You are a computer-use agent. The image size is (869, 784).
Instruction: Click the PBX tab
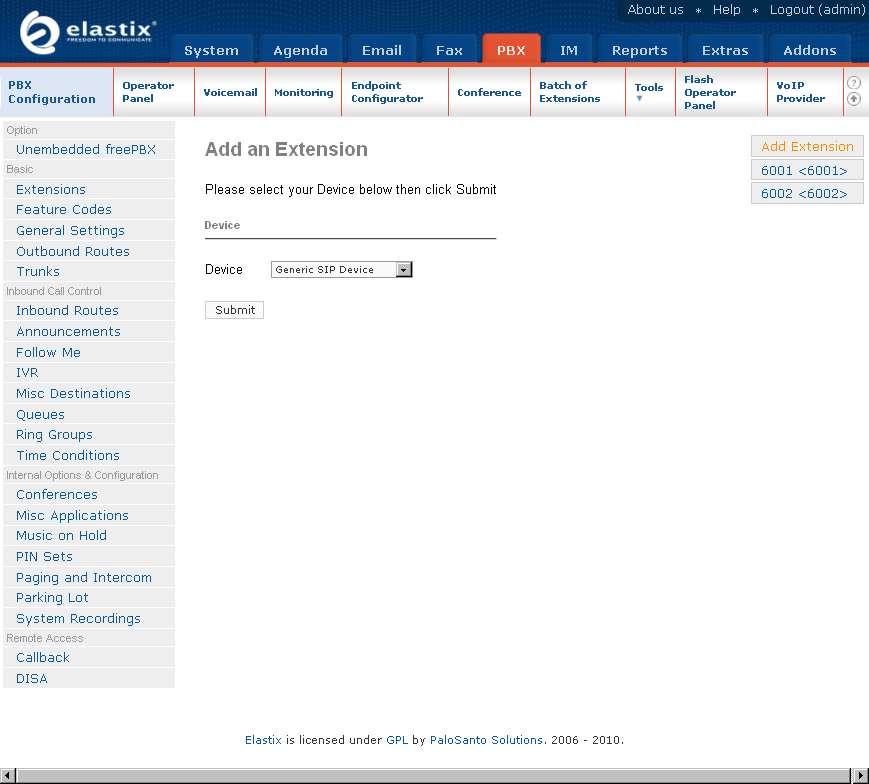pyautogui.click(x=511, y=50)
